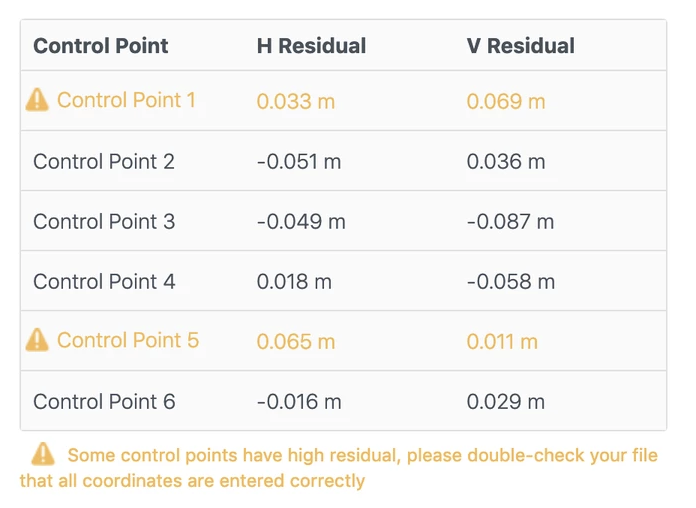Select the Control Point 5 label

coord(128,341)
